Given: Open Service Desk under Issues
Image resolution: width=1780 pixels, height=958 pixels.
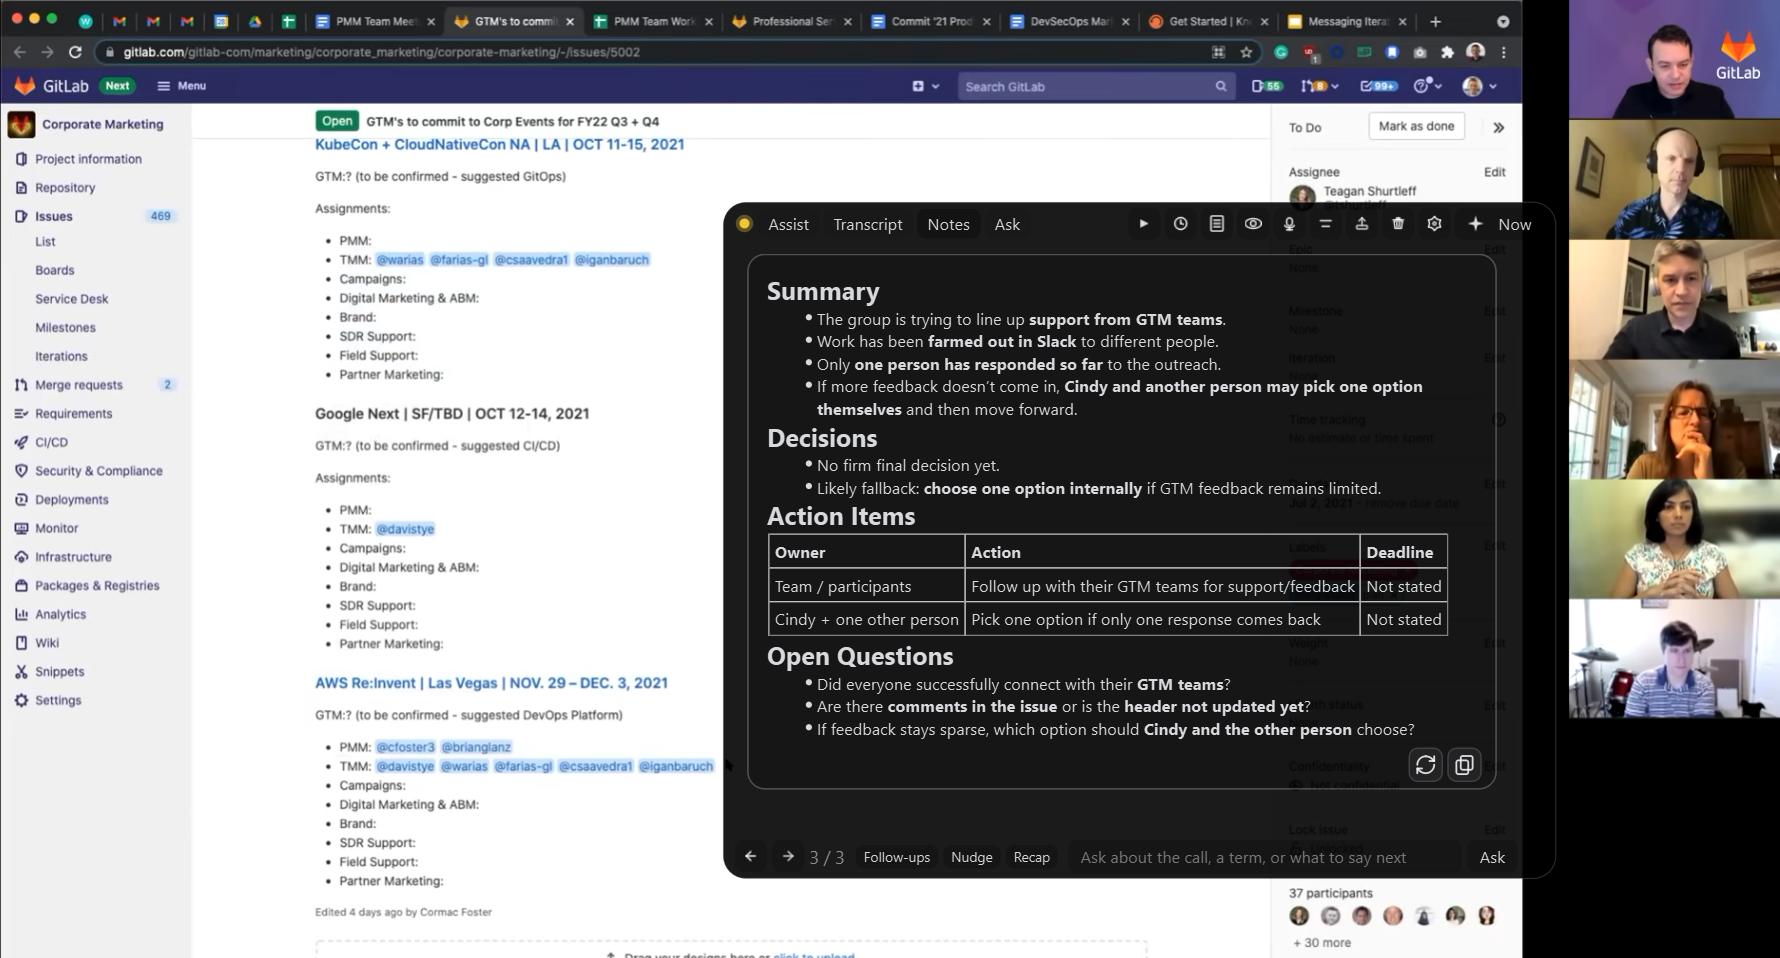Looking at the screenshot, I should click(72, 299).
